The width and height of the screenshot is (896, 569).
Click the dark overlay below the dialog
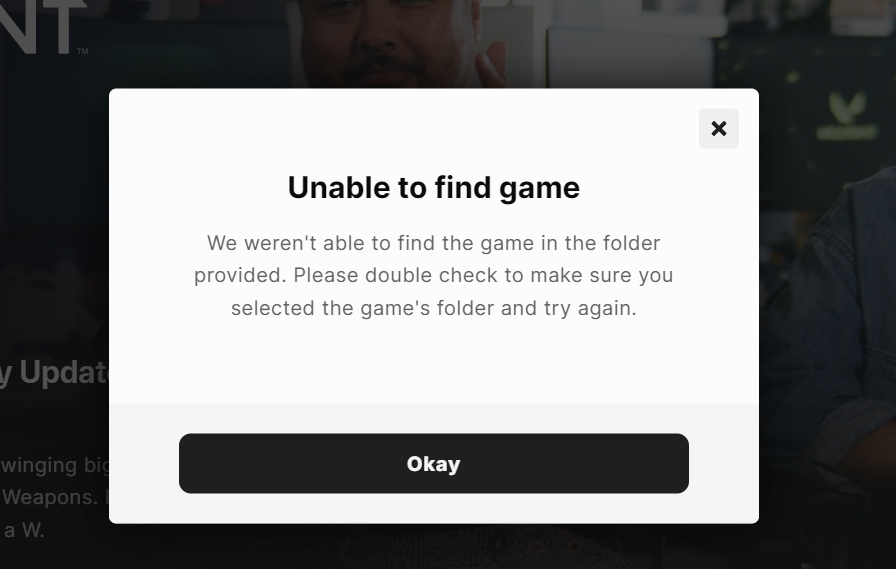(x=434, y=547)
